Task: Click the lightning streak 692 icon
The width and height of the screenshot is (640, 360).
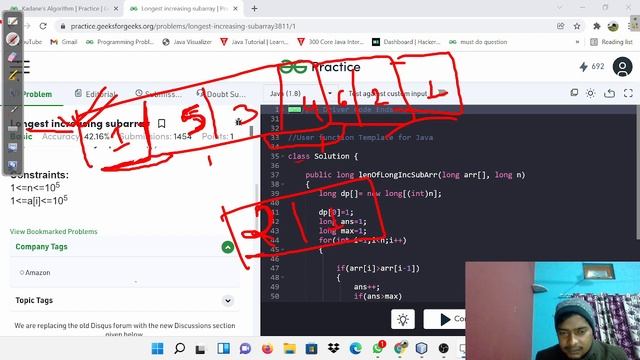Action: coord(584,67)
